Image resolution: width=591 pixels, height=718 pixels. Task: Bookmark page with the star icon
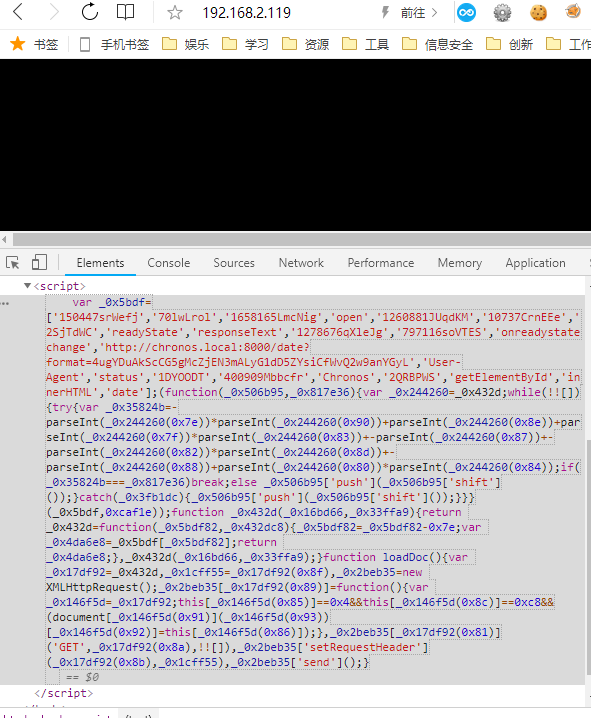pyautogui.click(x=174, y=12)
